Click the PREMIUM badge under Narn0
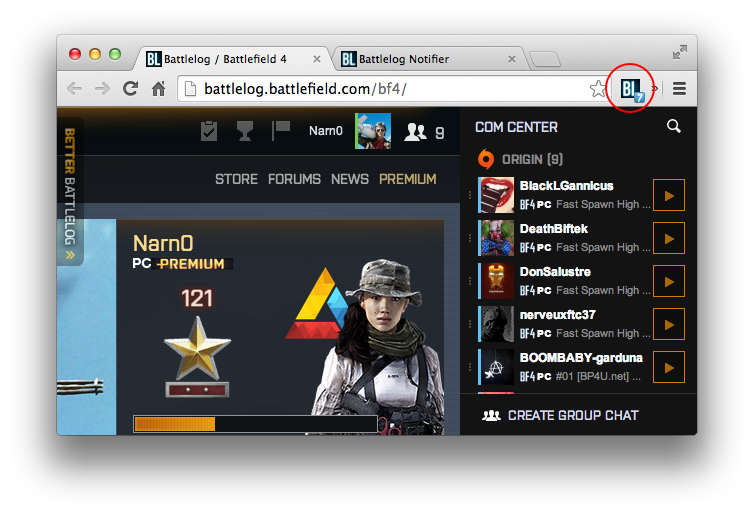The width and height of the screenshot is (754, 514). [x=192, y=264]
